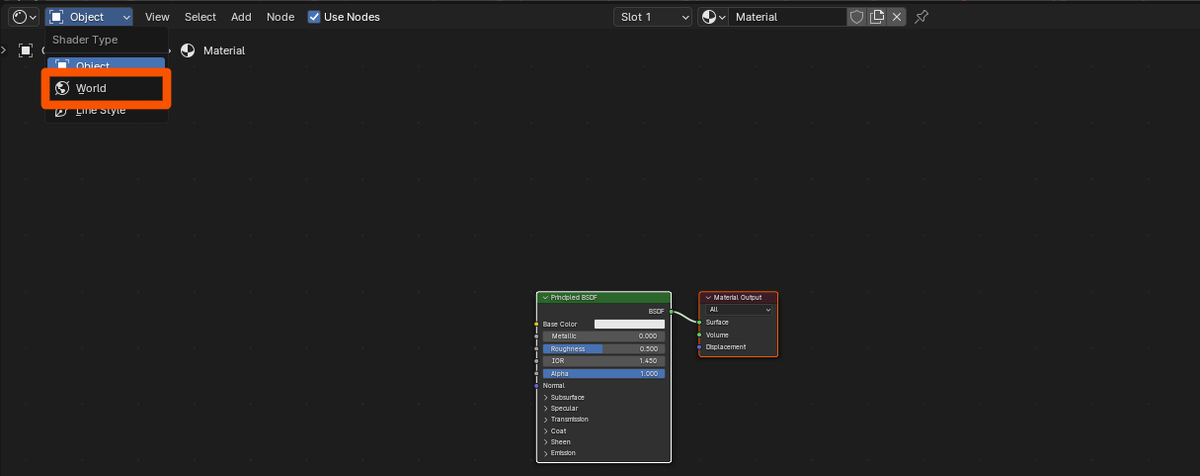Unlink the material with the X icon

coord(897,17)
